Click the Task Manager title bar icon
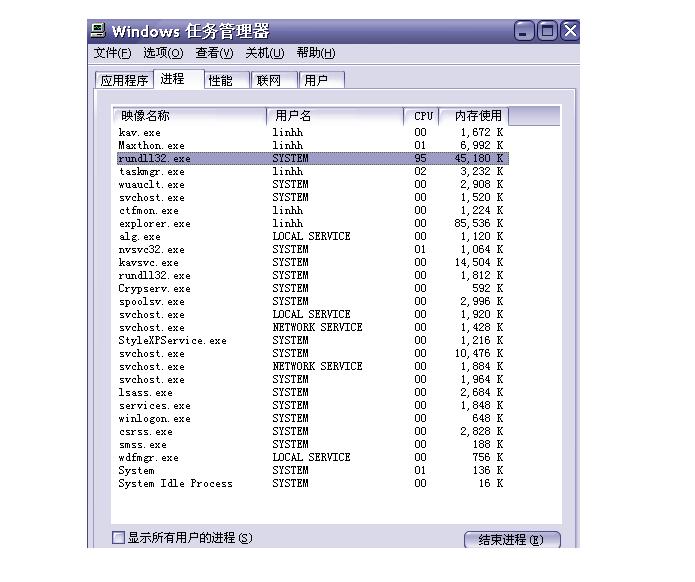Viewport: 695px width, 582px height. (x=98, y=31)
